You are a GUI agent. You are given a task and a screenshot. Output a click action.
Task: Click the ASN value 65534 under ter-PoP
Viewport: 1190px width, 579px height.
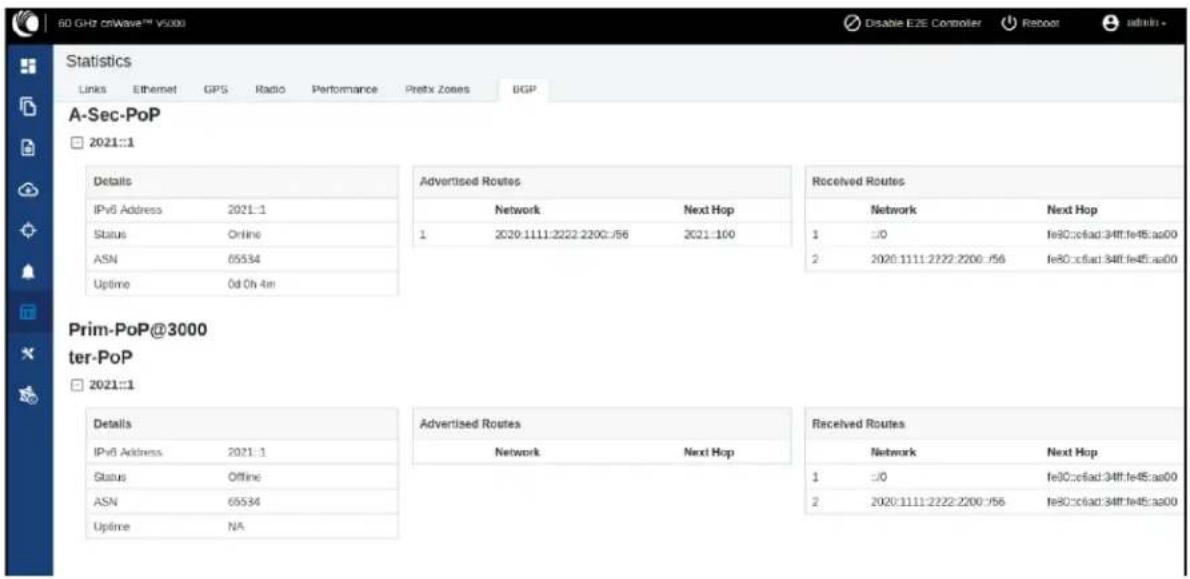[x=244, y=501]
